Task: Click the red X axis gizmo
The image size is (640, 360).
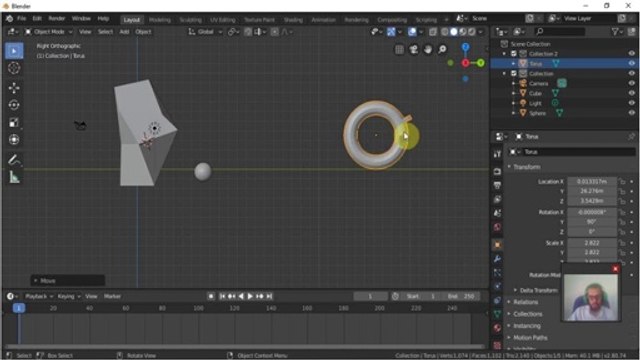Action: coord(465,63)
